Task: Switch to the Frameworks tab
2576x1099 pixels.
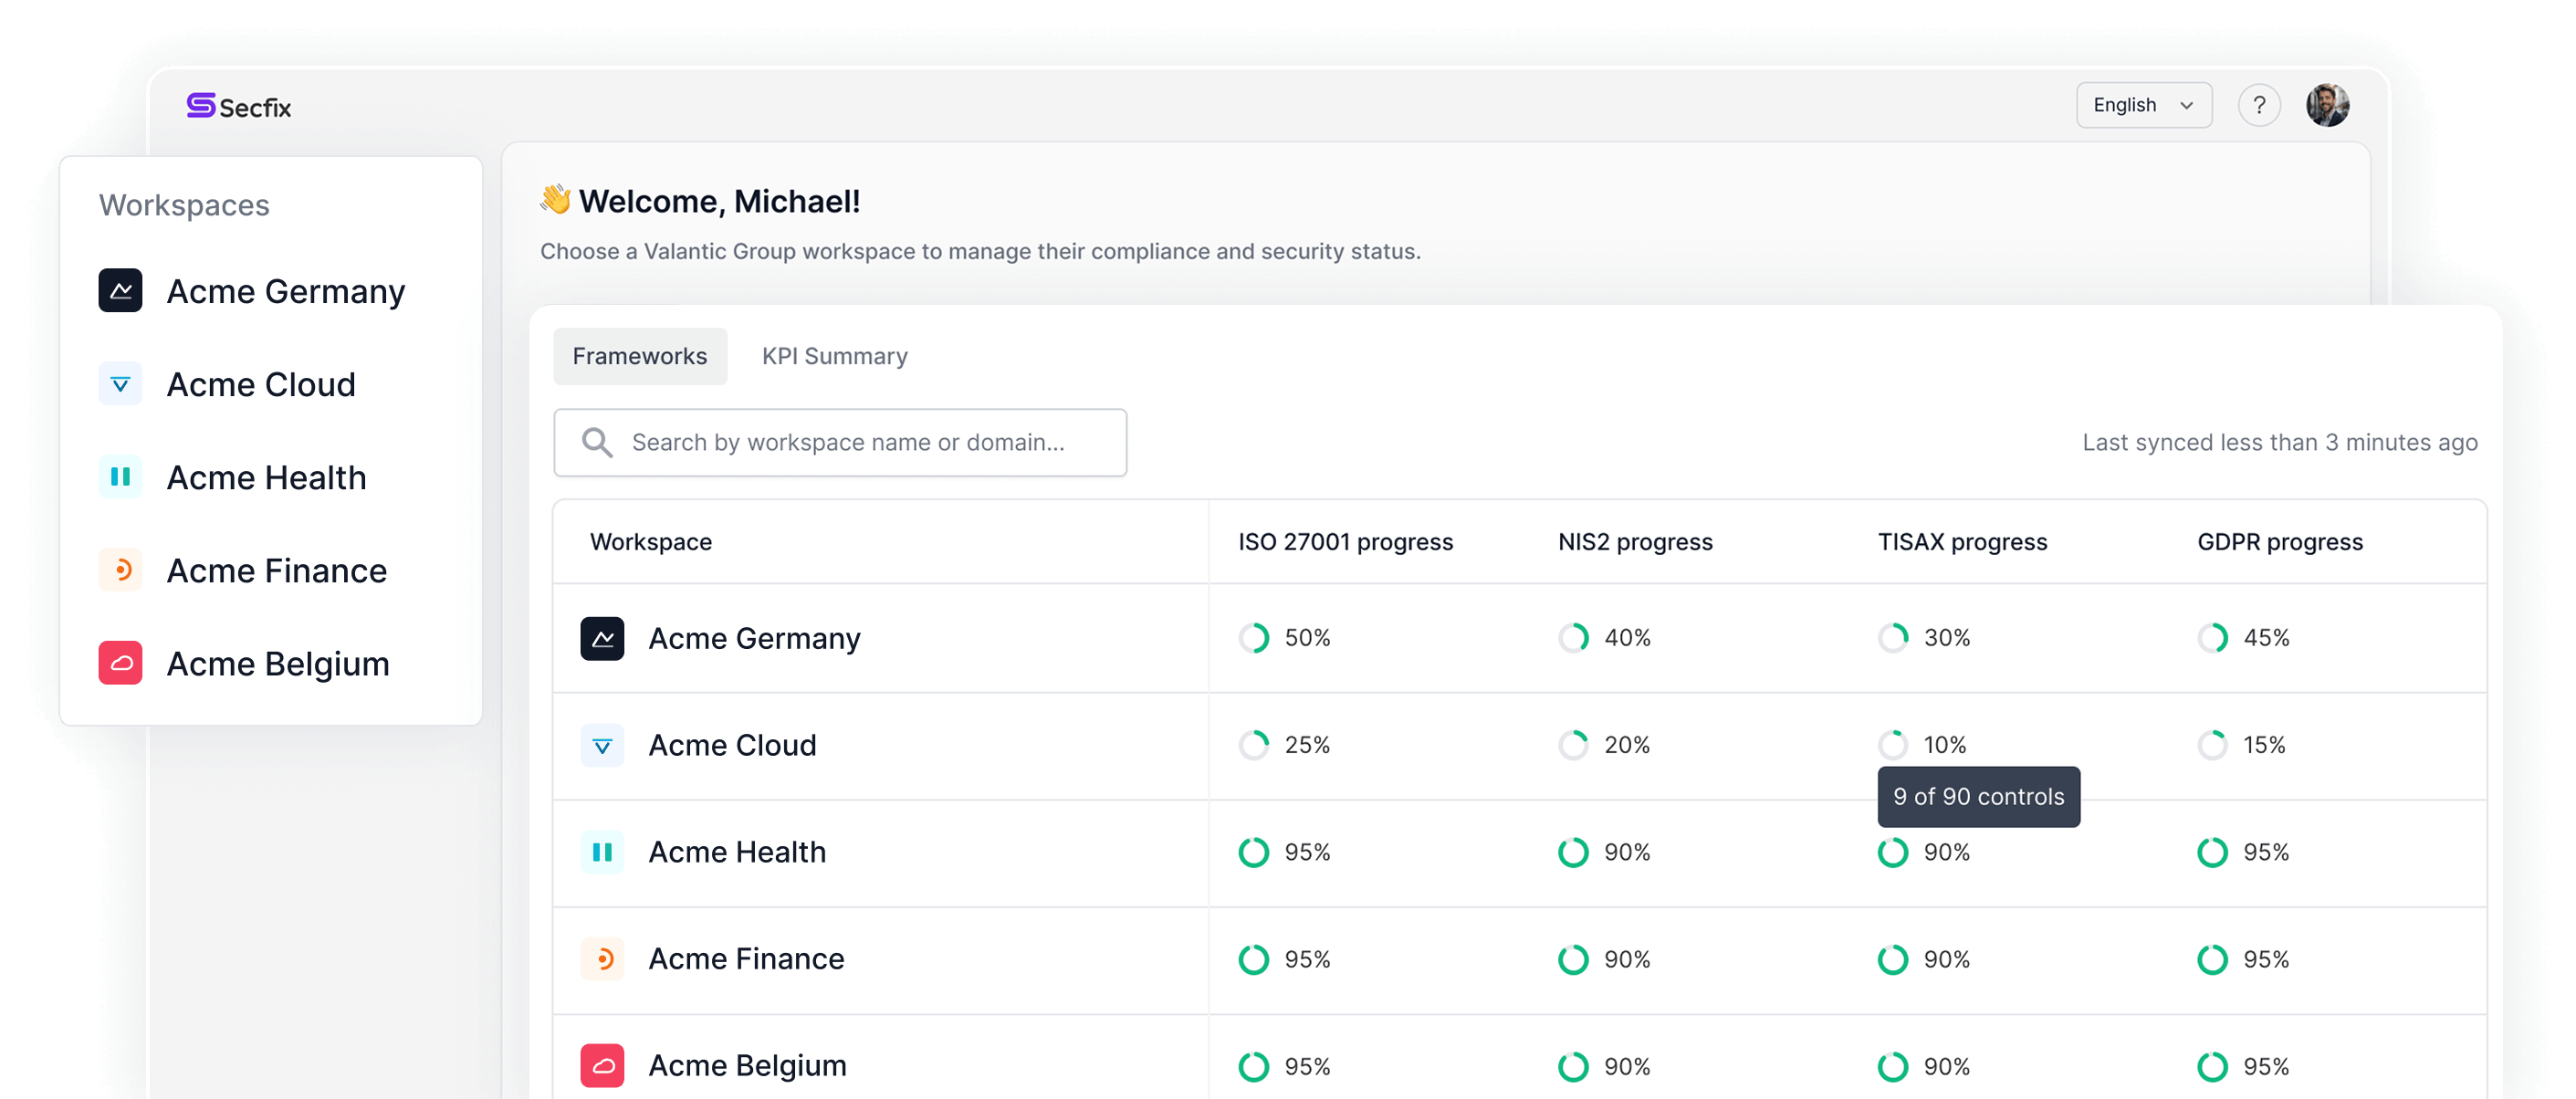Action: click(x=640, y=356)
